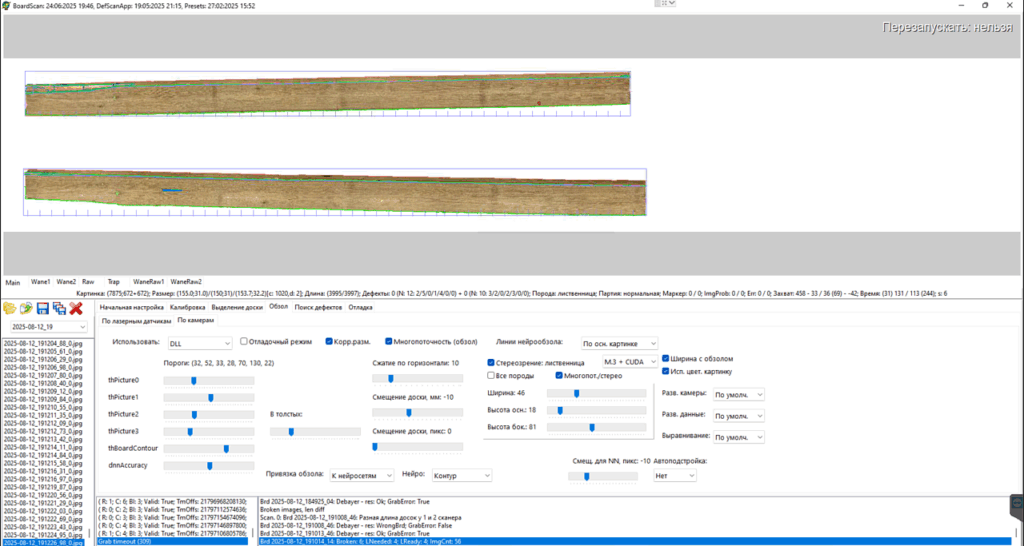Click the Ширина: 46 slider
Screen dimensions: 1024x546
click(x=596, y=393)
